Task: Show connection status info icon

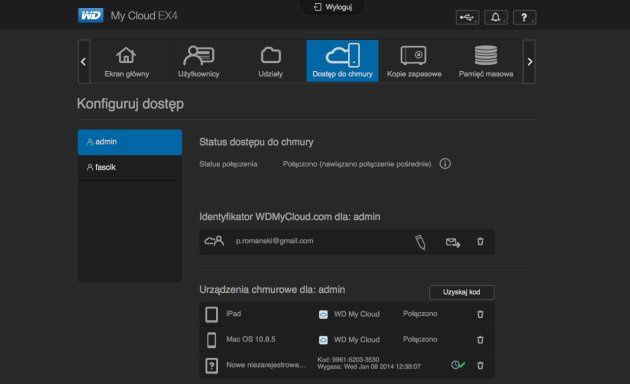Action: [x=445, y=163]
